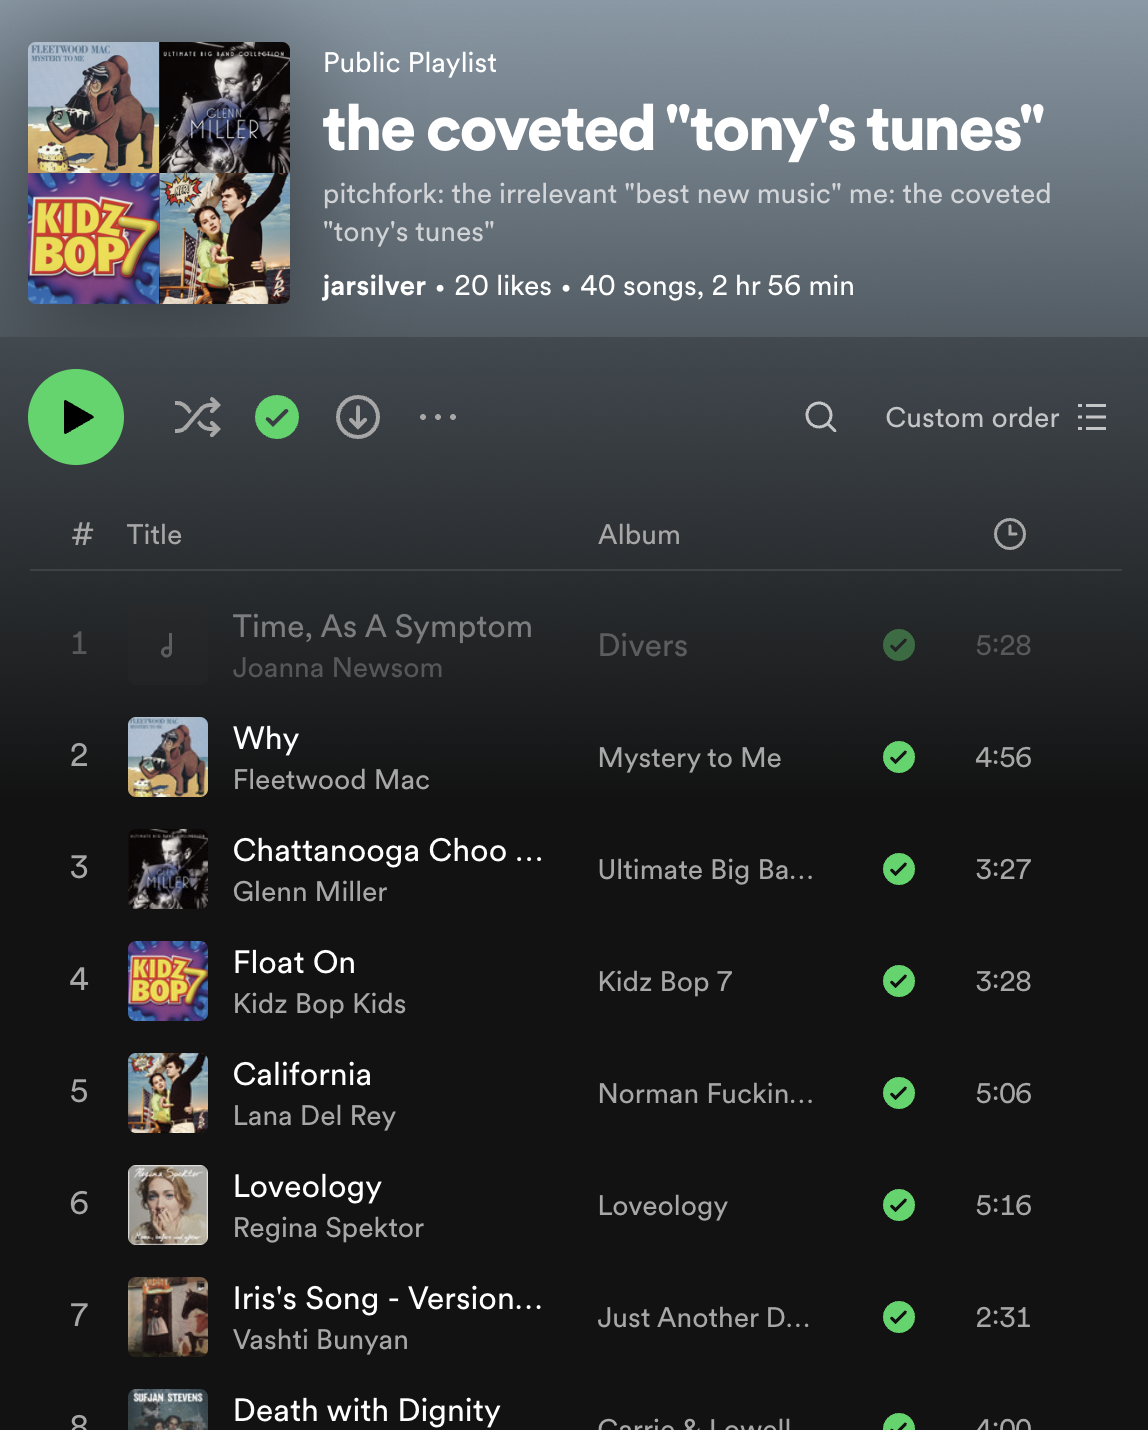Open the album Kidz Bop 7
The width and height of the screenshot is (1148, 1430).
(665, 982)
